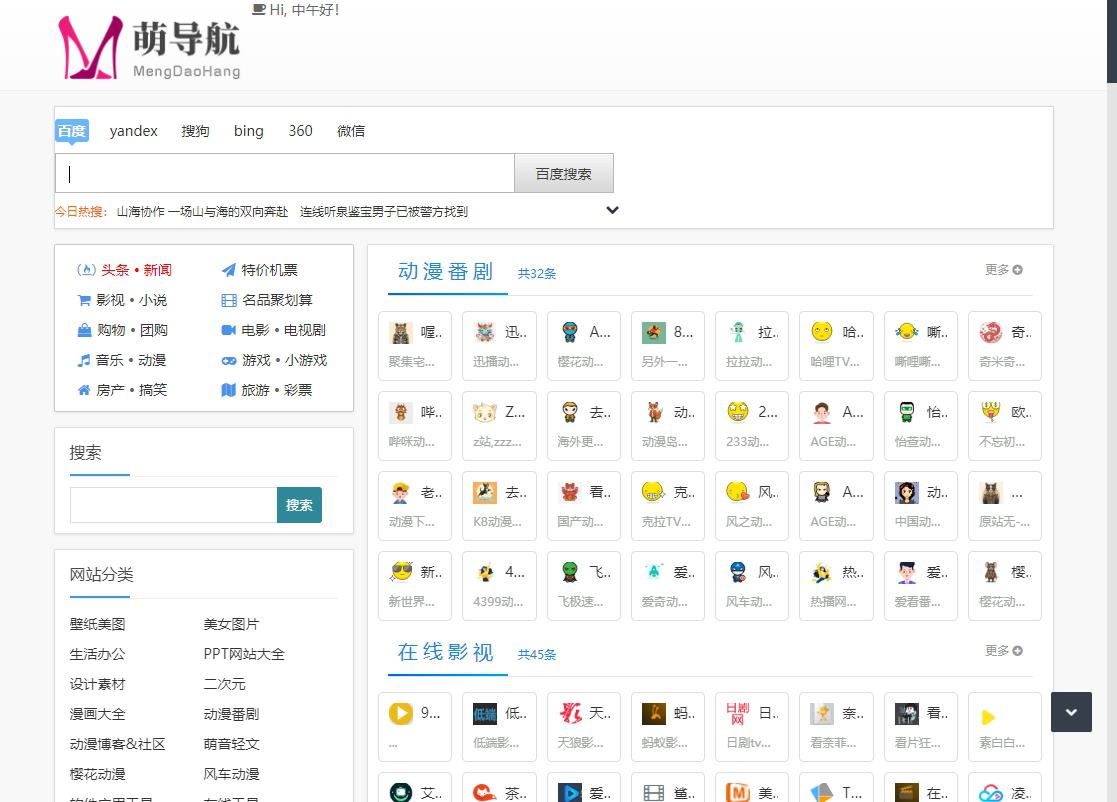Click the icon on the K8动漫 card

tap(485, 492)
